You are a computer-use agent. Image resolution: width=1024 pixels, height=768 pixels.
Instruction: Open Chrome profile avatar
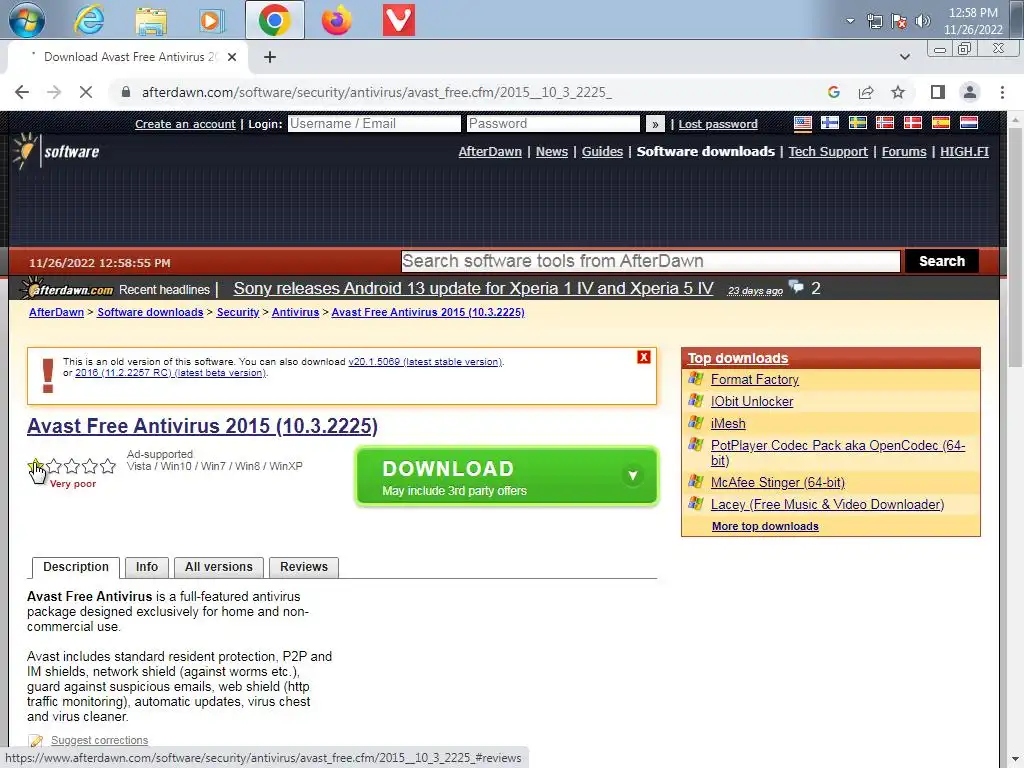click(970, 92)
